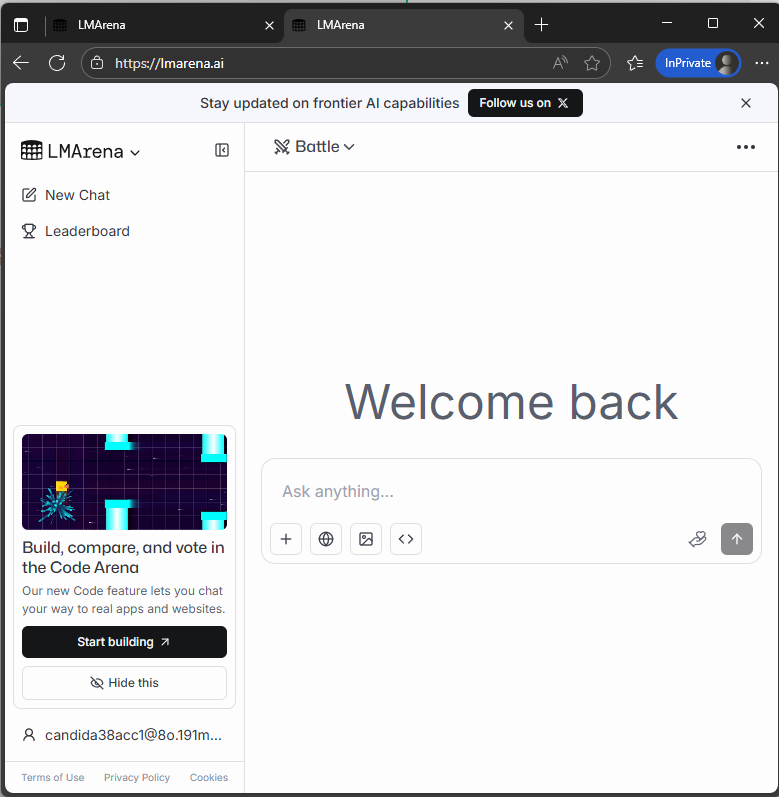This screenshot has height=797, width=779.
Task: Collapse the sidebar panel icon
Action: (x=222, y=150)
